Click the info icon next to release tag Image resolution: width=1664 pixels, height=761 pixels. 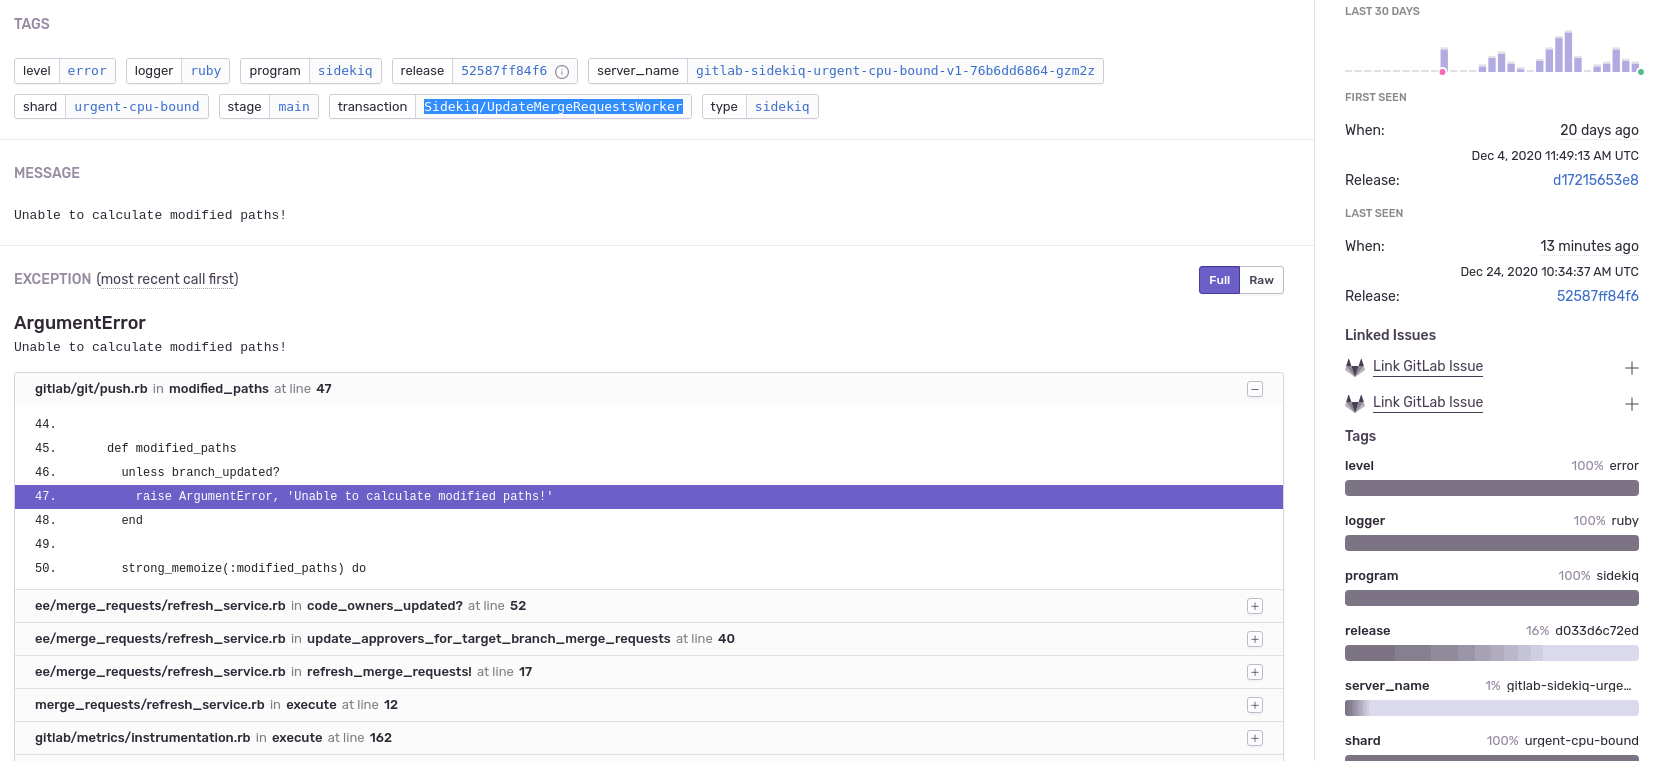point(562,72)
